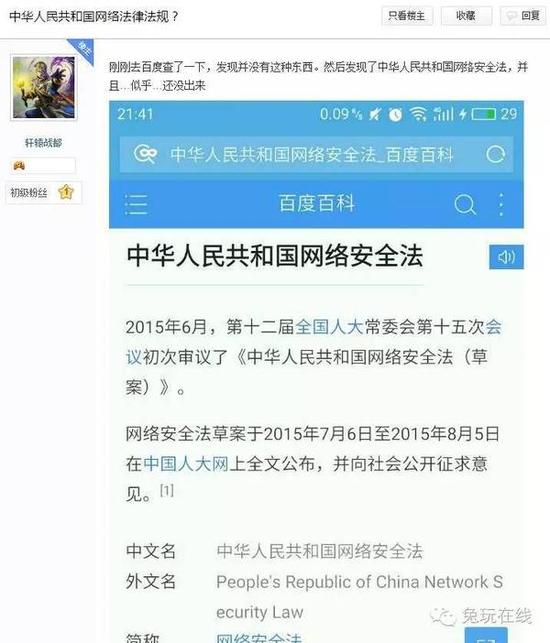
Task: Open the hamburger menu in 百度百科 header
Action: point(136,204)
